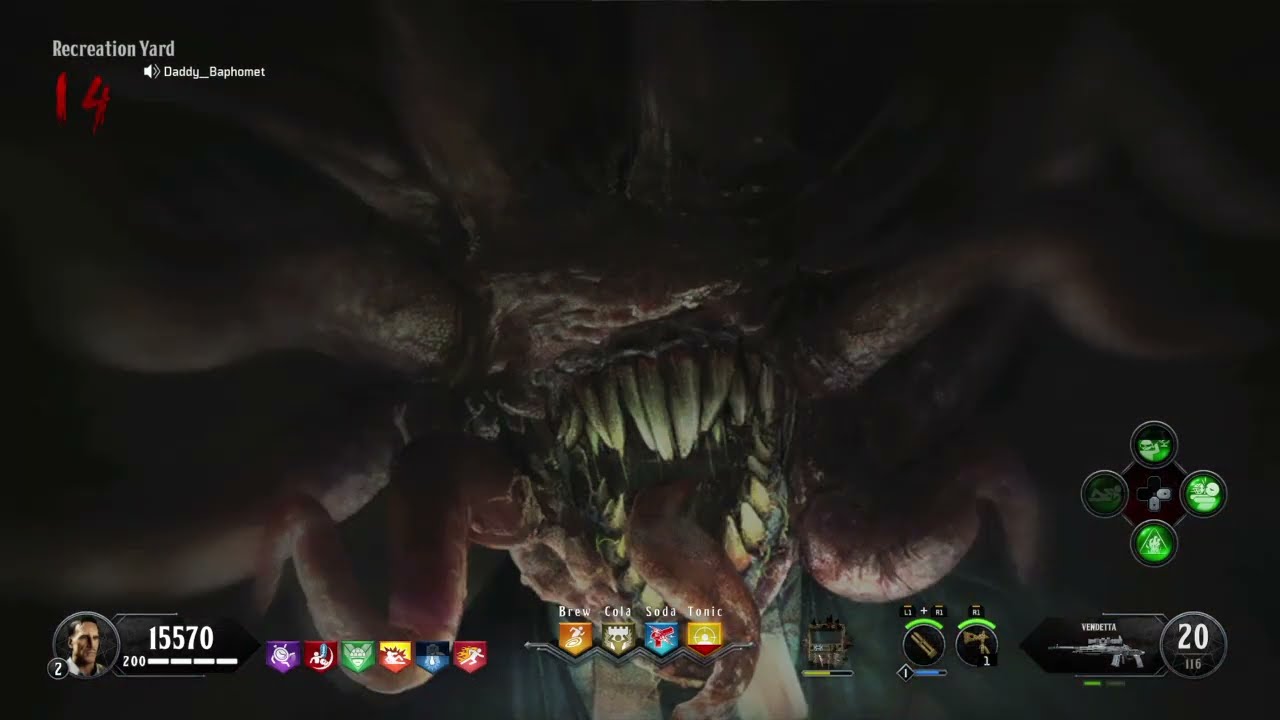
Task: Click the score value "15570"
Action: click(x=181, y=638)
